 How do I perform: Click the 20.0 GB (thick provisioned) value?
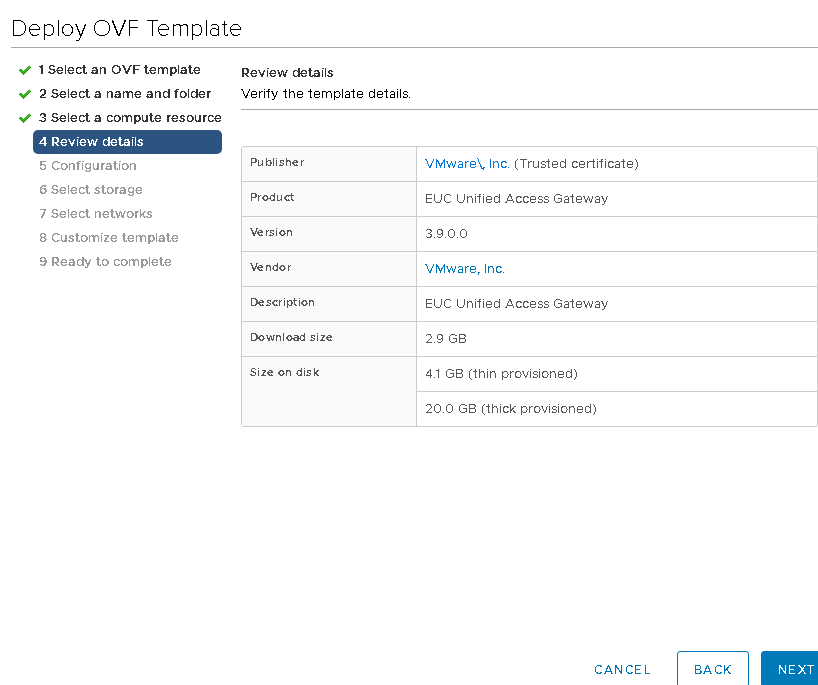511,408
